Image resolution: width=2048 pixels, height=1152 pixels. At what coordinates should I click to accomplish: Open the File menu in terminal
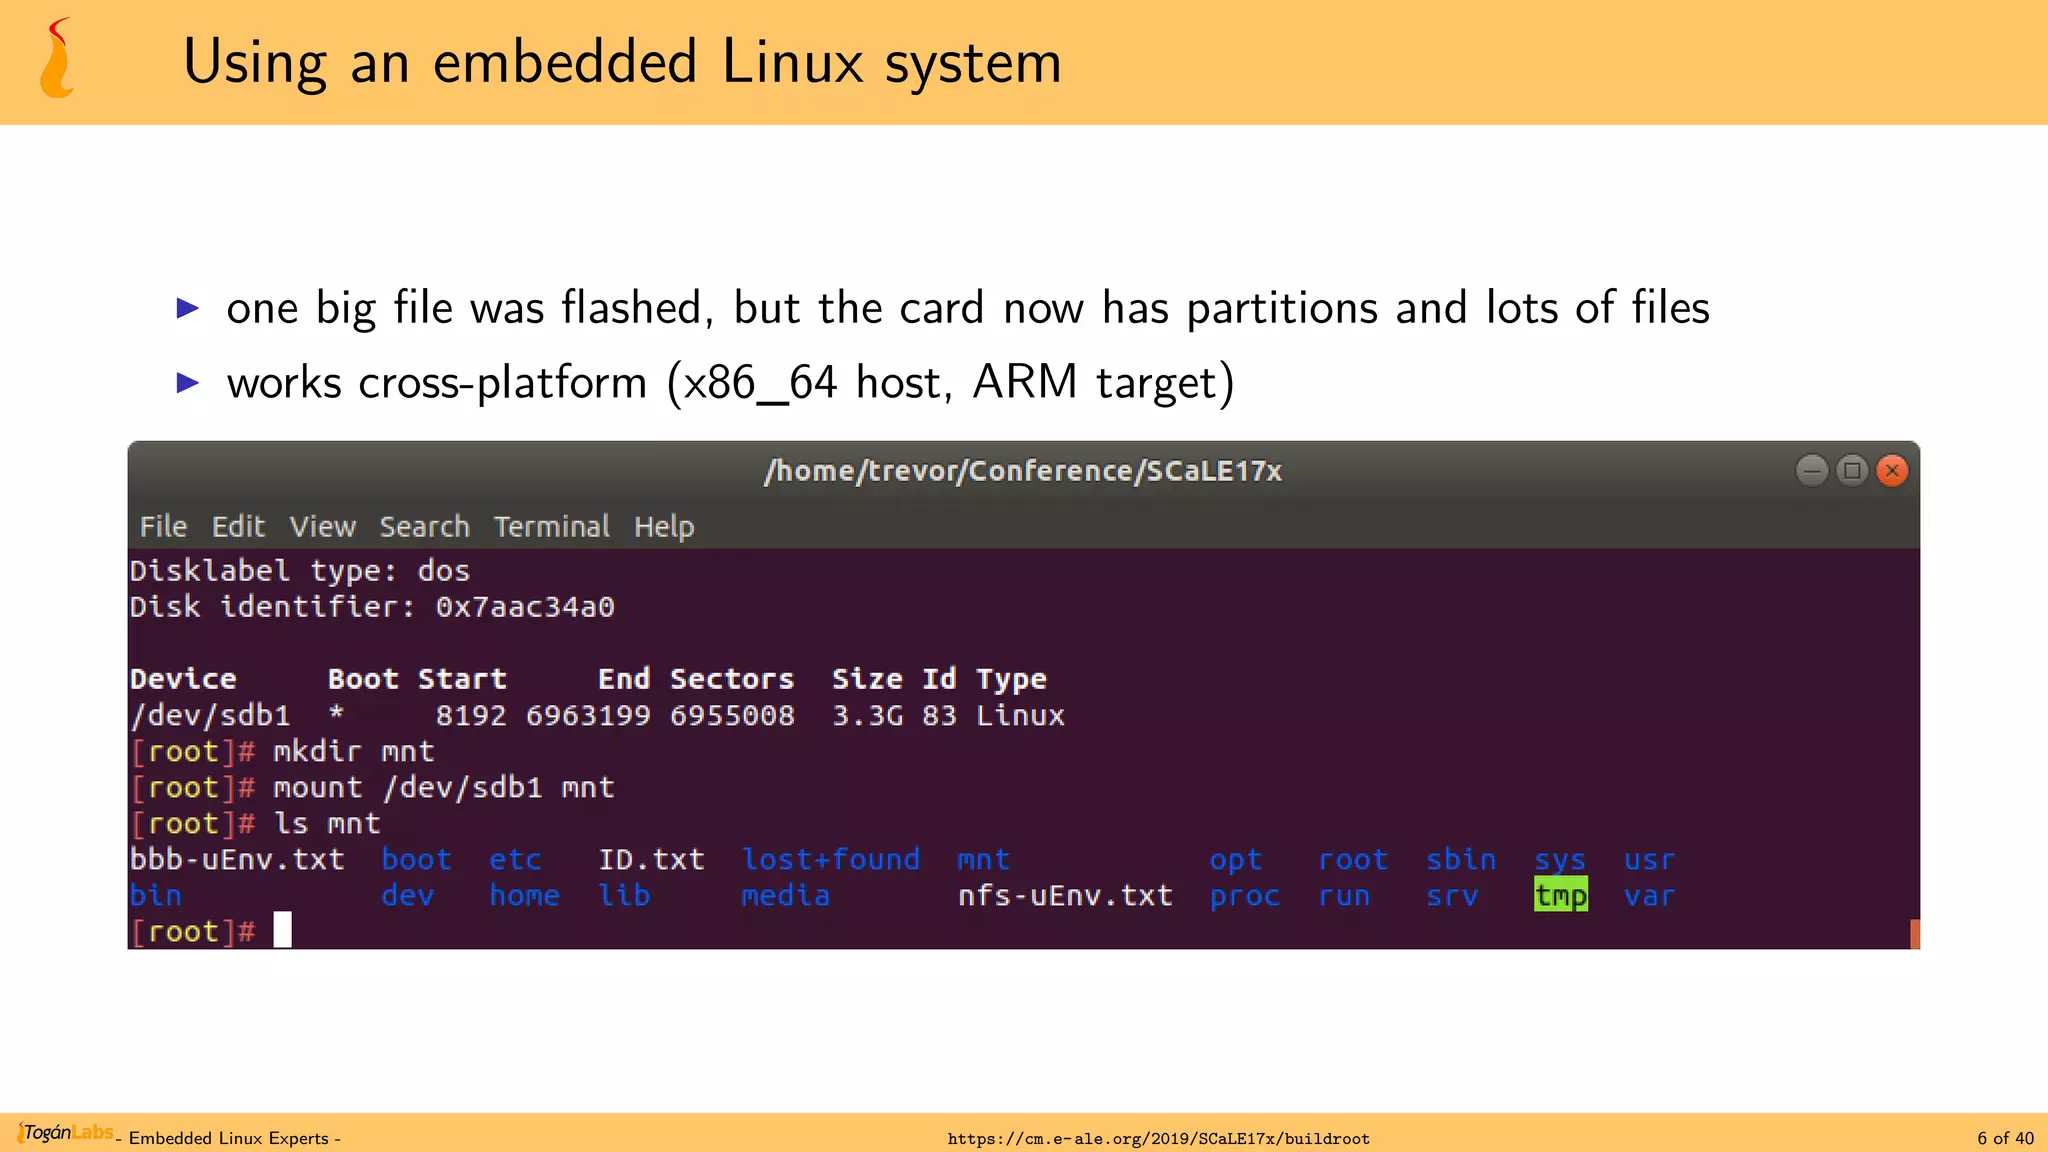coord(163,526)
